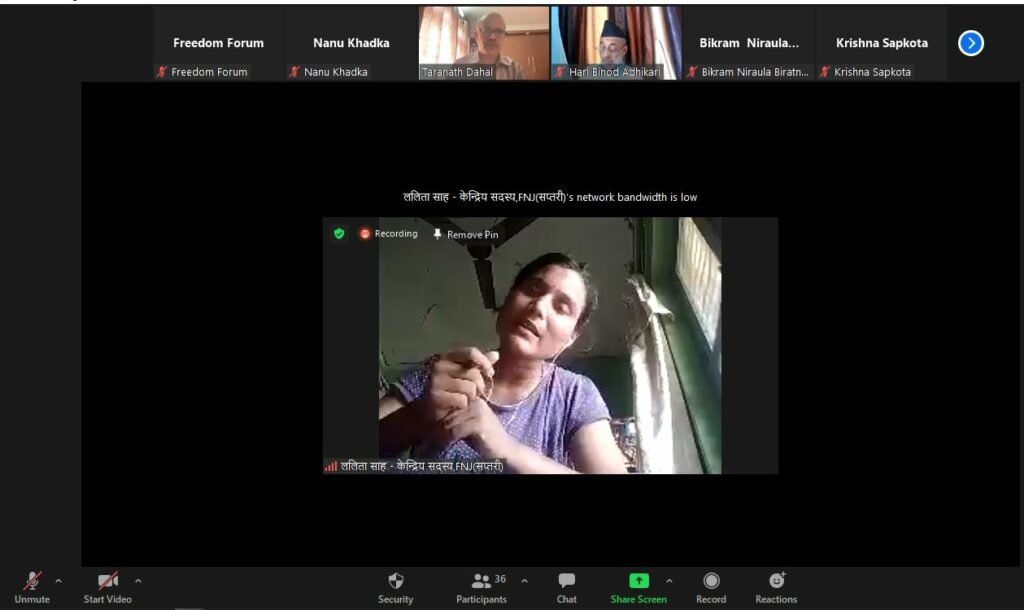
Task: Expand video options arrow beside Start Video
Action: tap(138, 580)
